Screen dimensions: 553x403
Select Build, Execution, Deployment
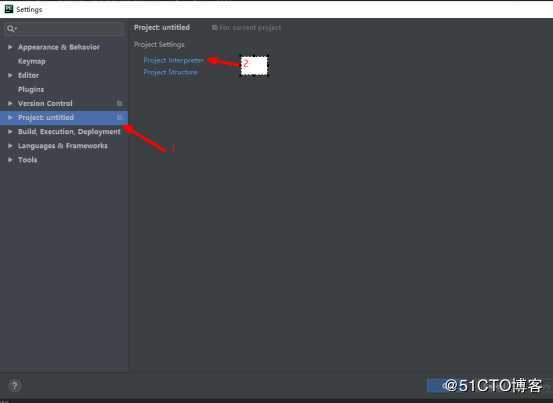(69, 132)
